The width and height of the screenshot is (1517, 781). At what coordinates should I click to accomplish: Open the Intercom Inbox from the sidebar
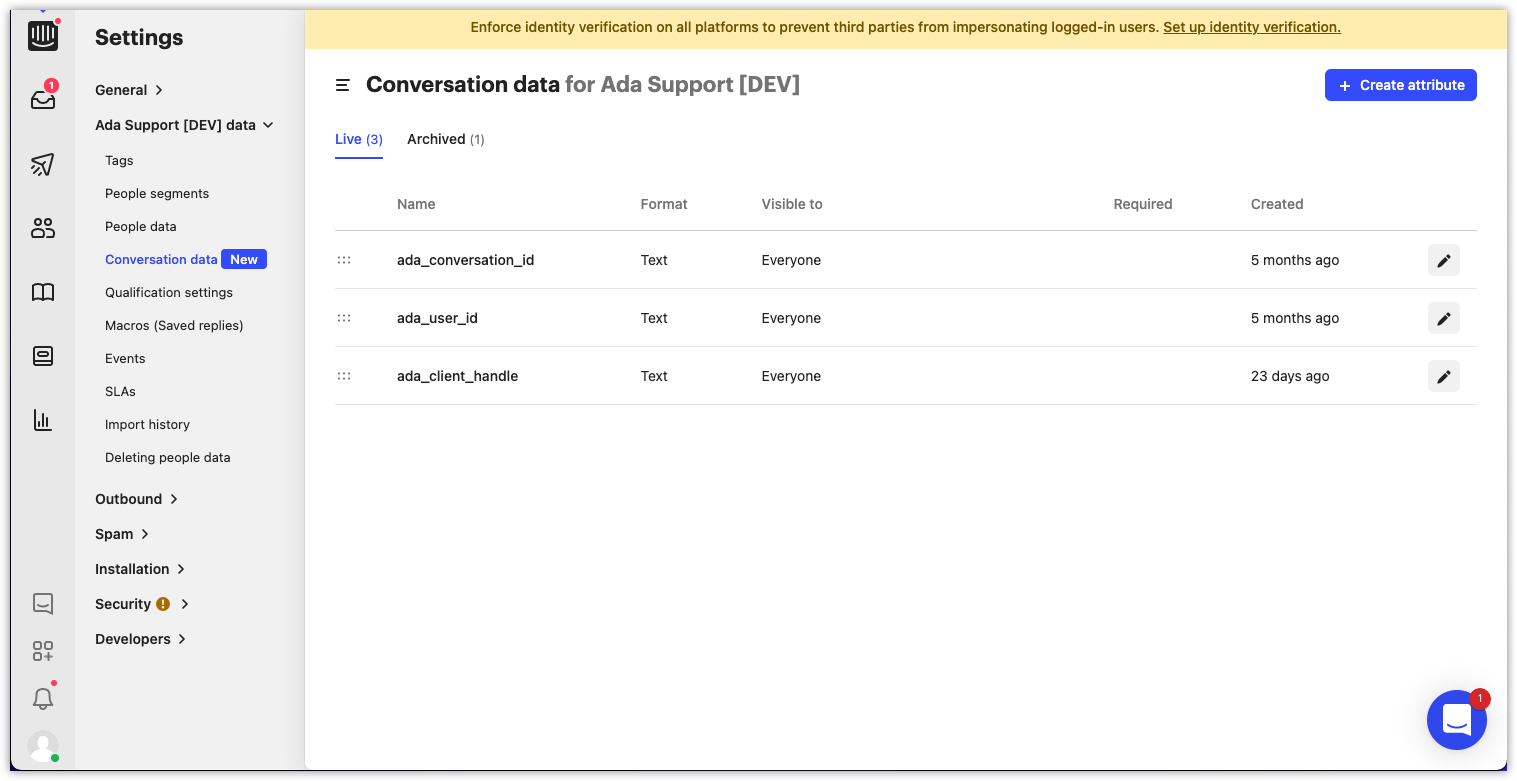(x=43, y=97)
